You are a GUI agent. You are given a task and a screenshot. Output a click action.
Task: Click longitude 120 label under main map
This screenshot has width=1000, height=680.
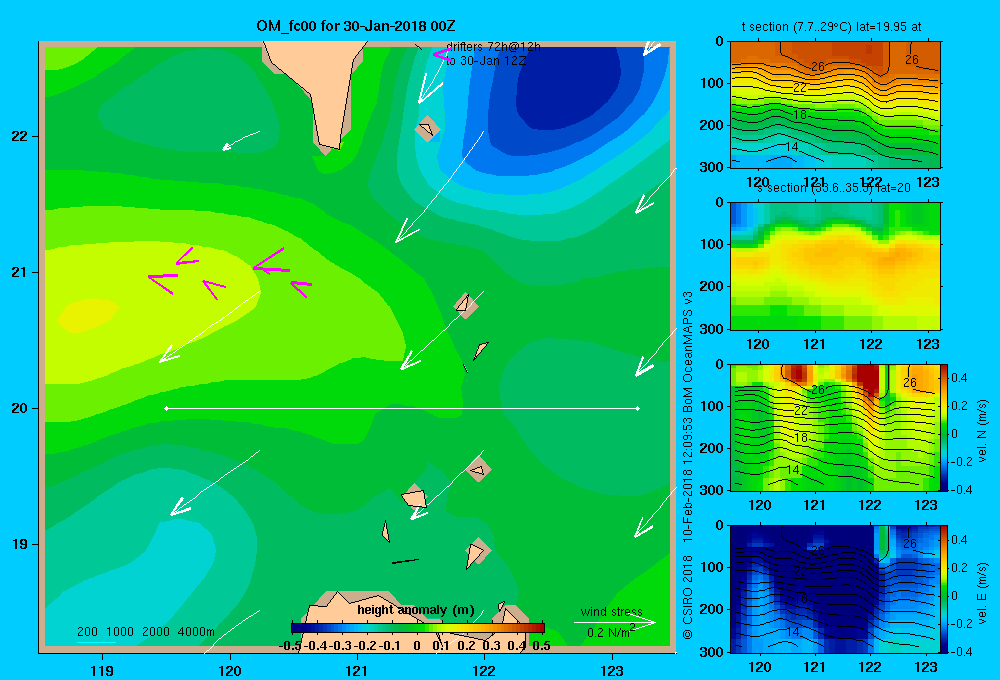click(x=230, y=670)
